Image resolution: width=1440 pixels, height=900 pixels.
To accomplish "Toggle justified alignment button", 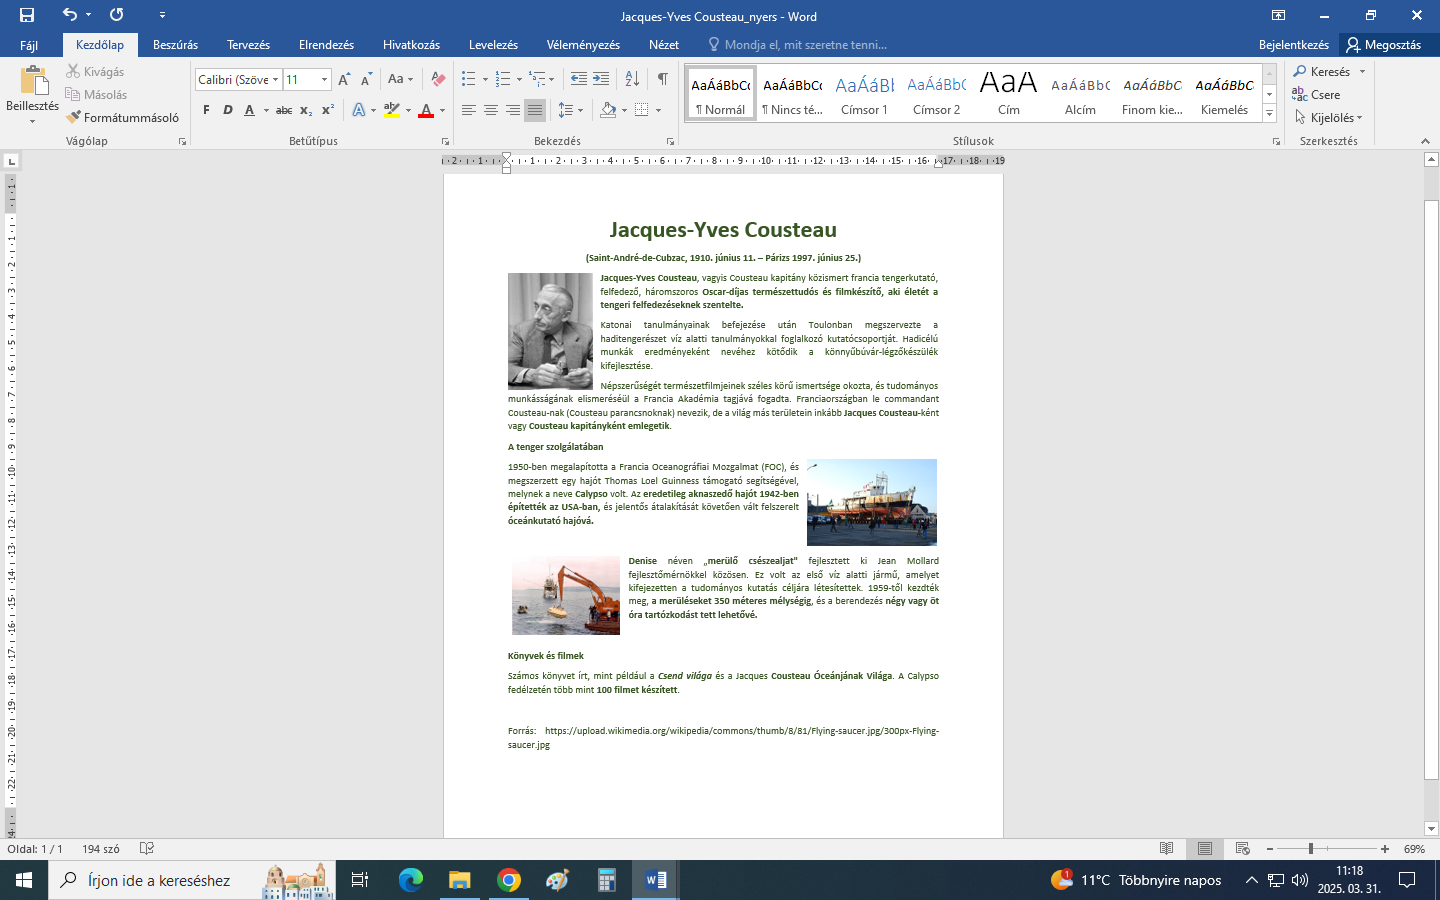I will 535,110.
